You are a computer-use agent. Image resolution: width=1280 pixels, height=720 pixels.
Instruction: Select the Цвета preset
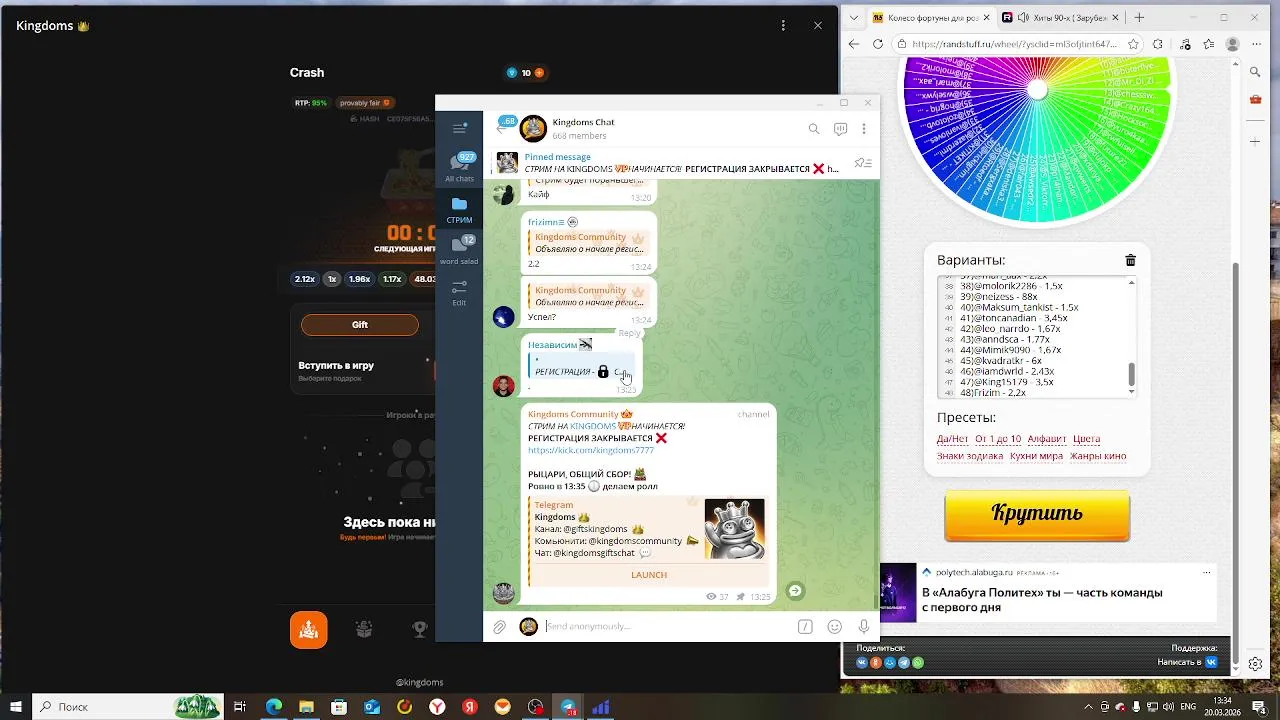pos(1086,439)
